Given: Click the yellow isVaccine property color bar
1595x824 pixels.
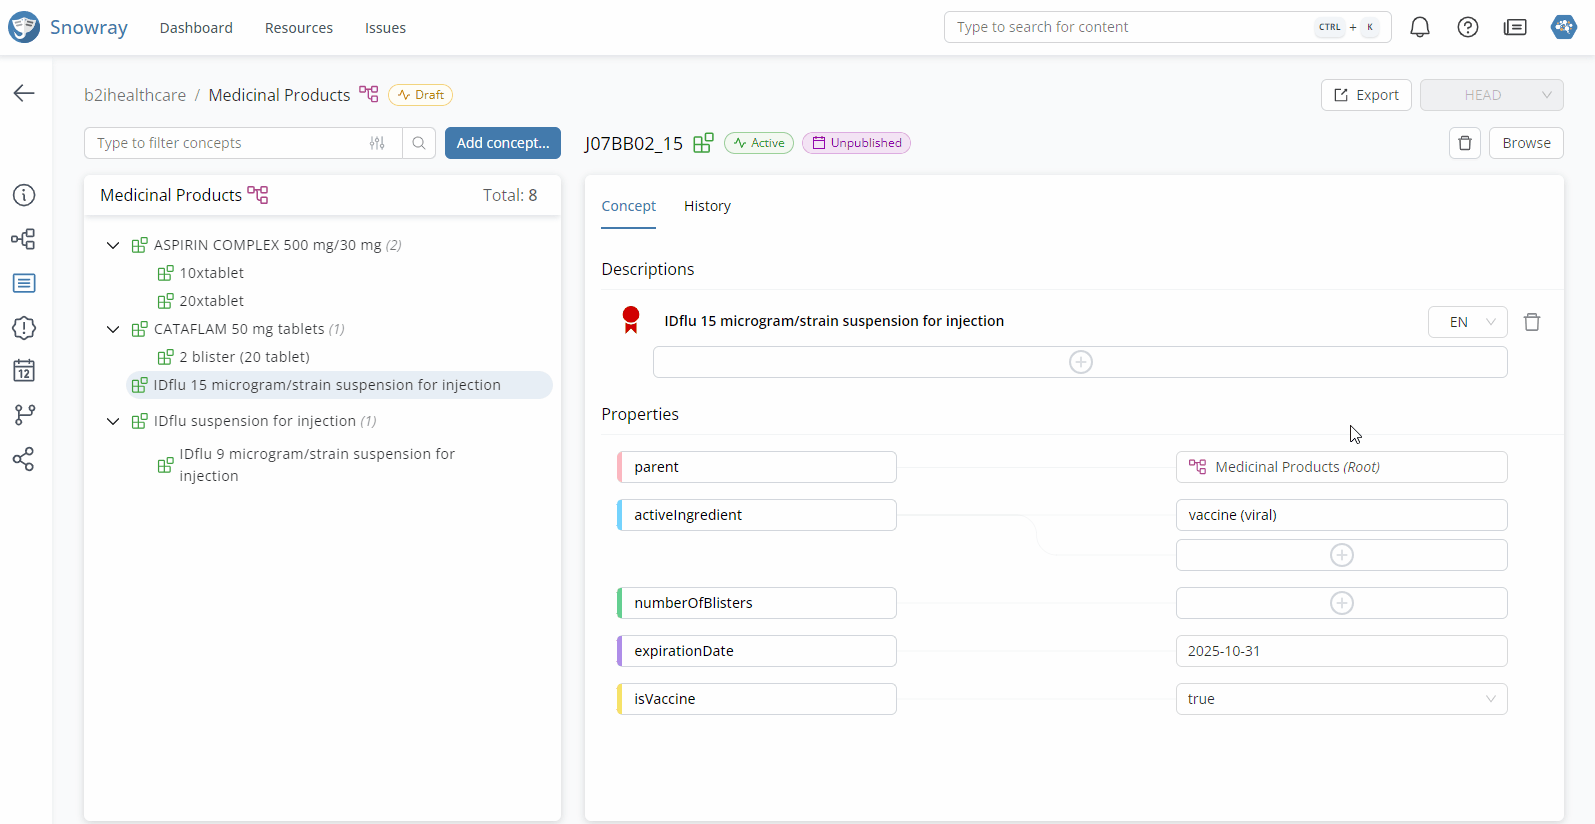Looking at the screenshot, I should click(x=620, y=699).
